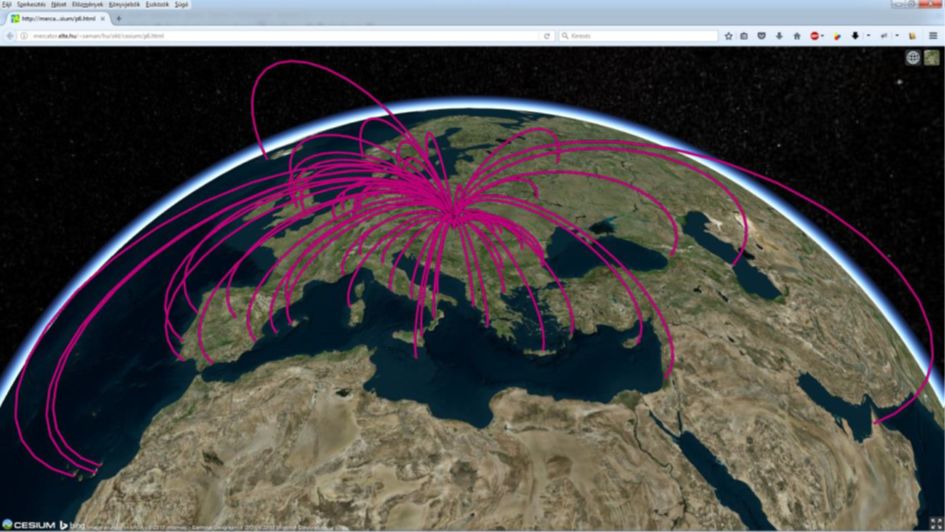This screenshot has height=532, width=945.
Task: Show bookmarks list clipboard icon
Action: click(744, 36)
